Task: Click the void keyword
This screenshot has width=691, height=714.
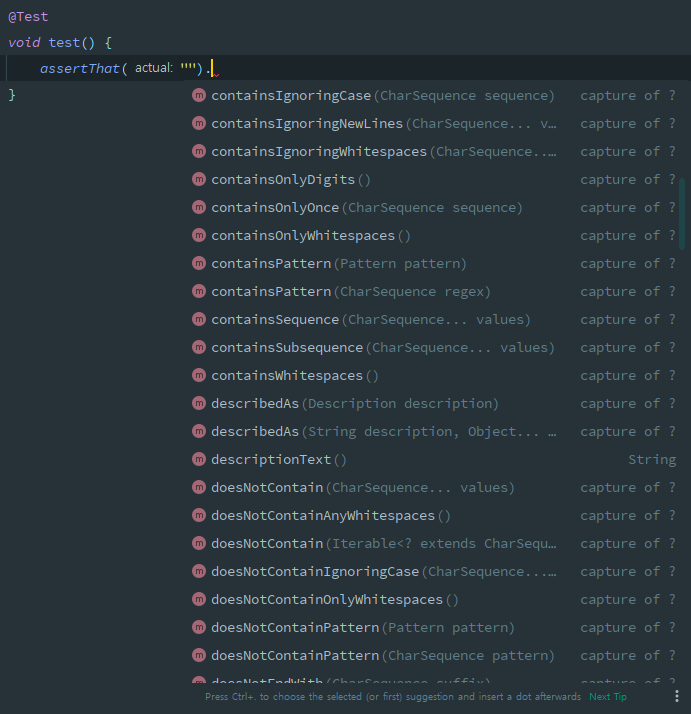Action: tap(24, 43)
